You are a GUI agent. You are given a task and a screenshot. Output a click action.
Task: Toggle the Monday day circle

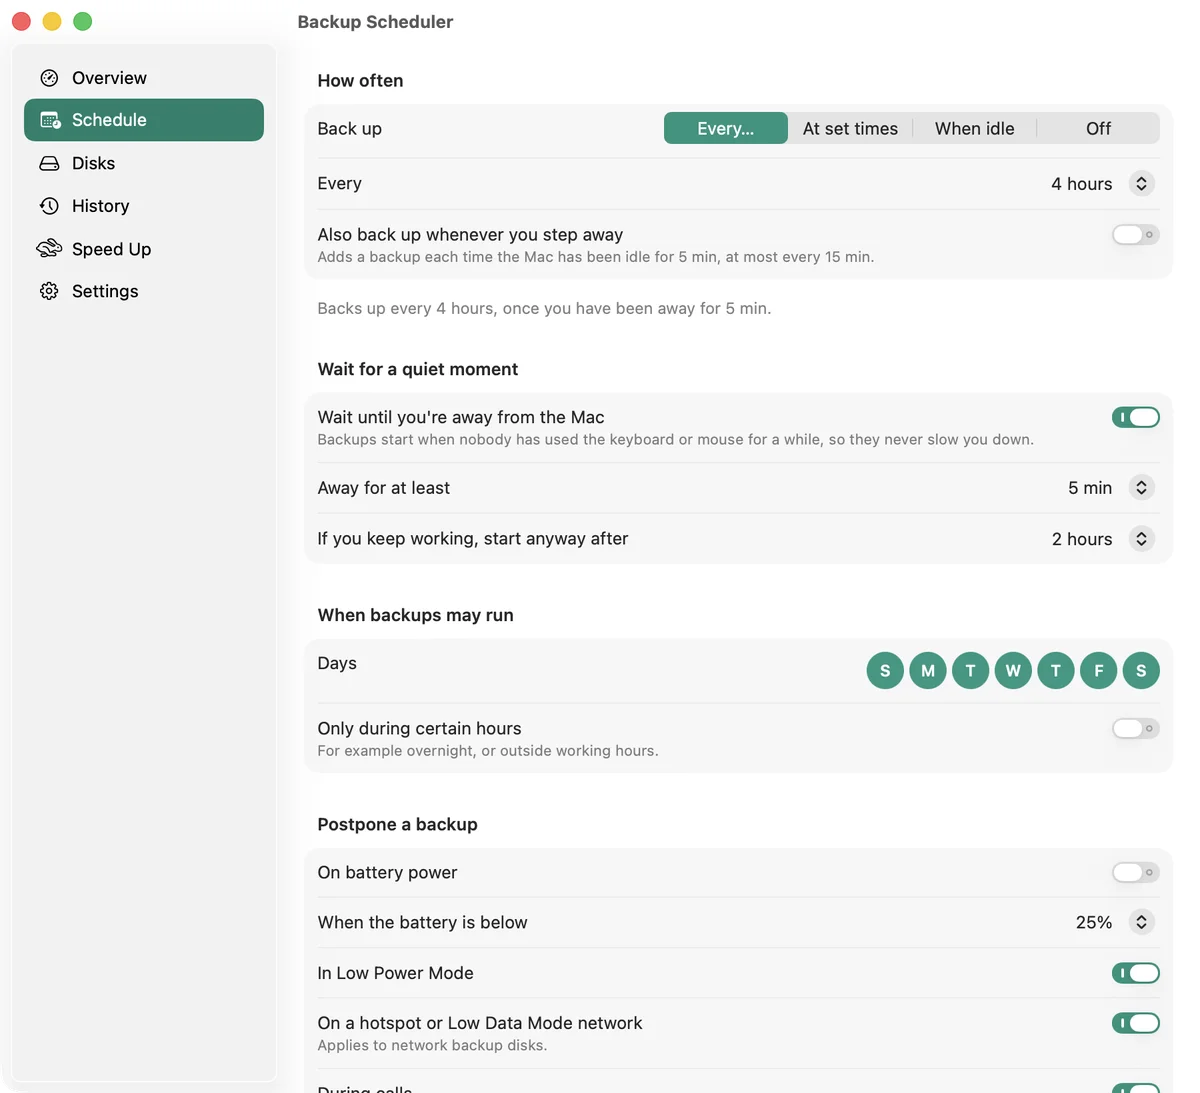point(928,670)
